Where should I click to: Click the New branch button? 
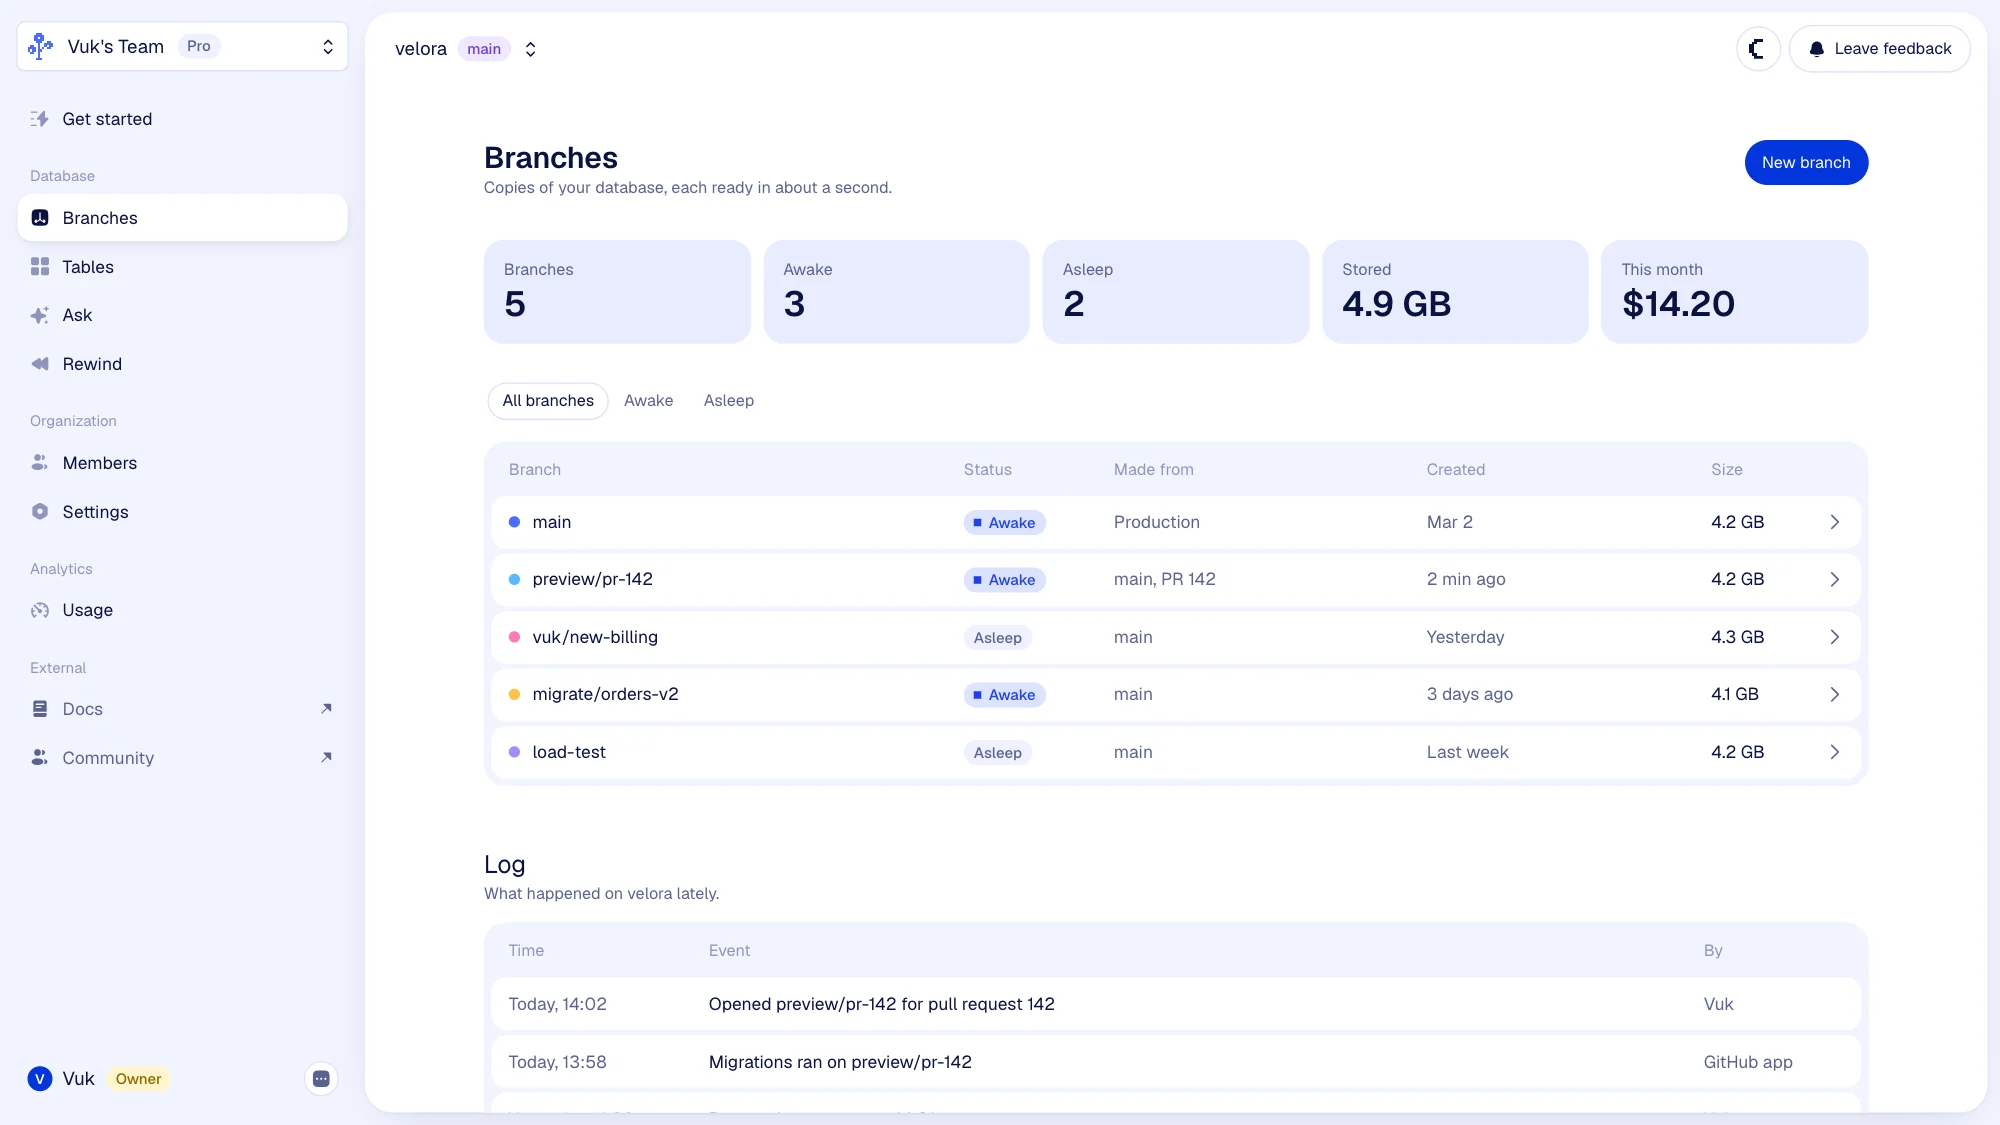coord(1806,163)
